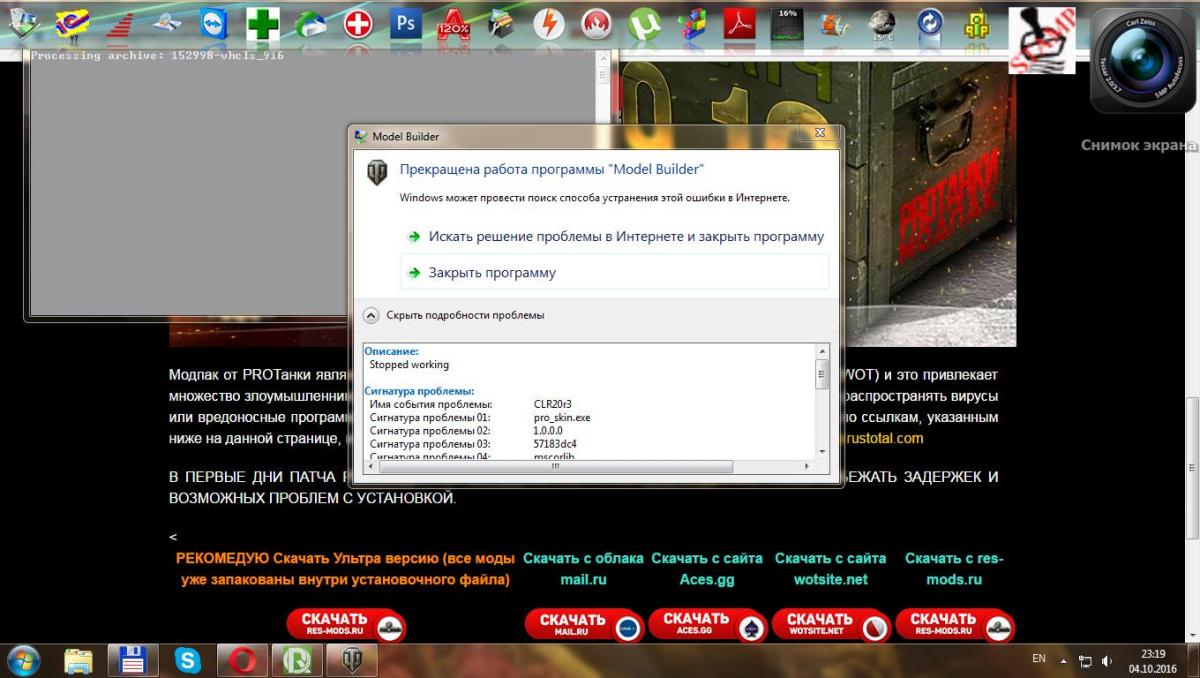Viewport: 1200px width, 678px height.
Task: Click the green cross icon in the dock
Action: tap(262, 23)
